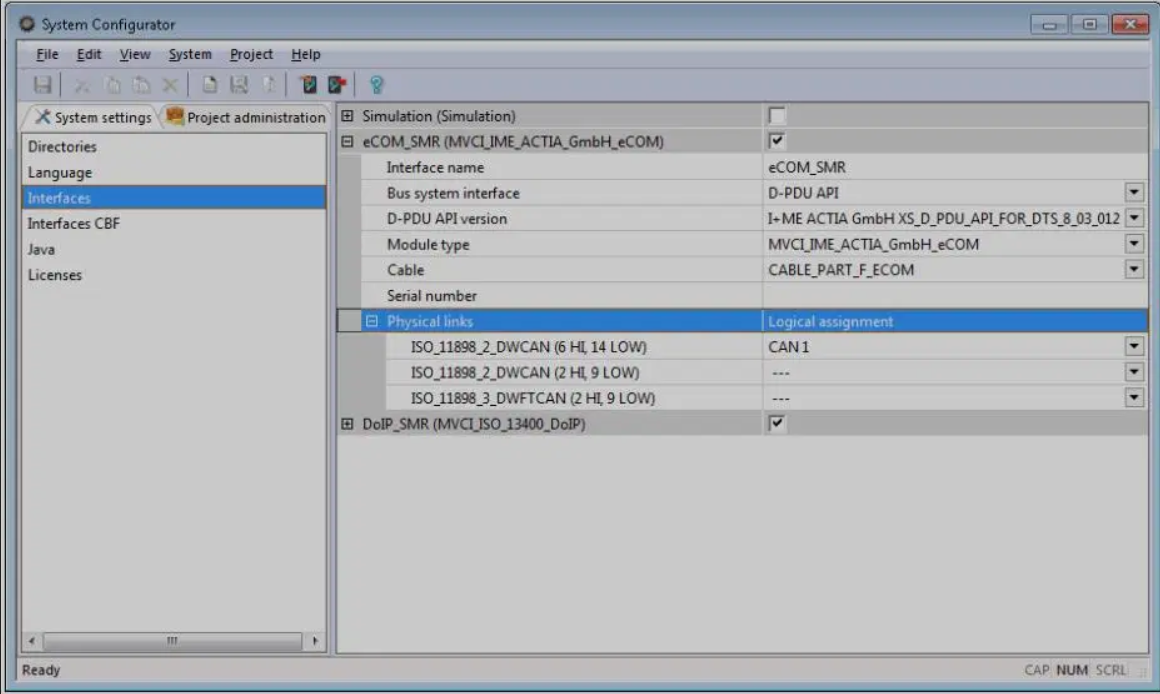Viewport: 1160px width, 694px height.
Task: Open the Edit menu
Action: [89, 54]
